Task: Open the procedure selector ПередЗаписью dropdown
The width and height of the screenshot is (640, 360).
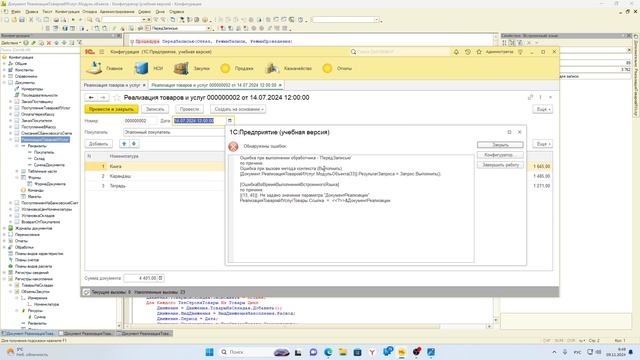Action: [x=209, y=28]
